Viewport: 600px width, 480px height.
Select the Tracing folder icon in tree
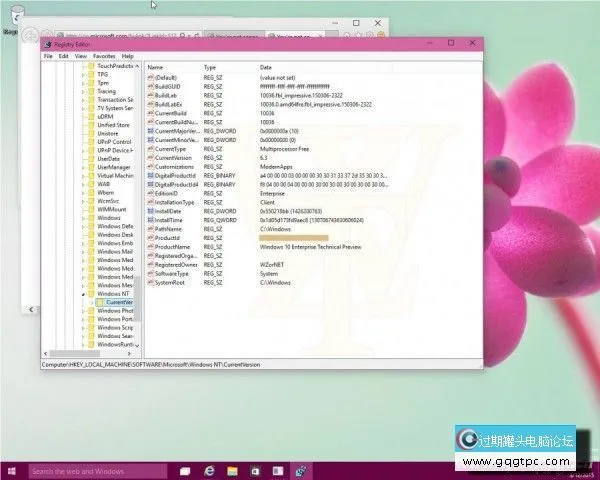pos(90,91)
